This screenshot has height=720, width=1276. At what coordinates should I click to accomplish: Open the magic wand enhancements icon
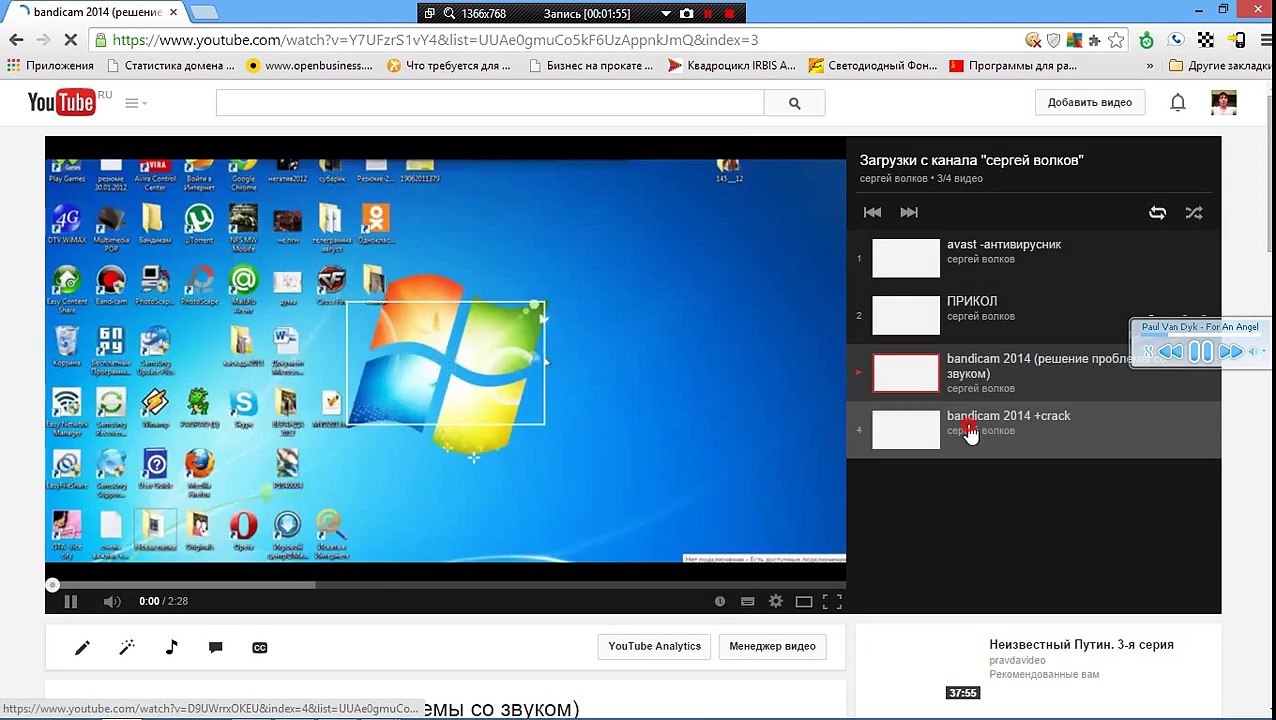127,647
